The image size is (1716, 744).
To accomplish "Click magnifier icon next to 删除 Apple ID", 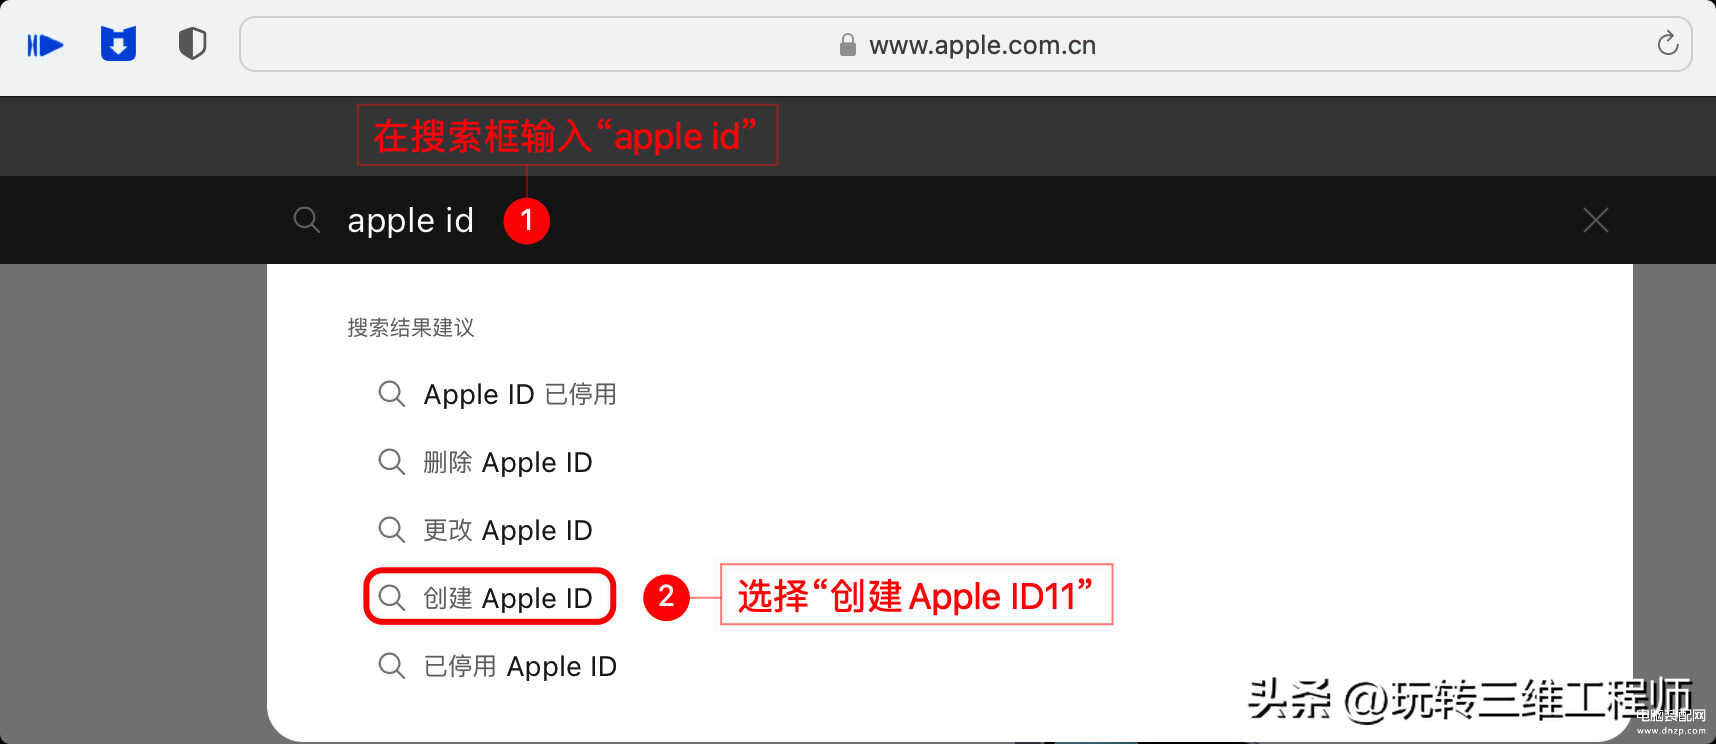I will pos(391,462).
